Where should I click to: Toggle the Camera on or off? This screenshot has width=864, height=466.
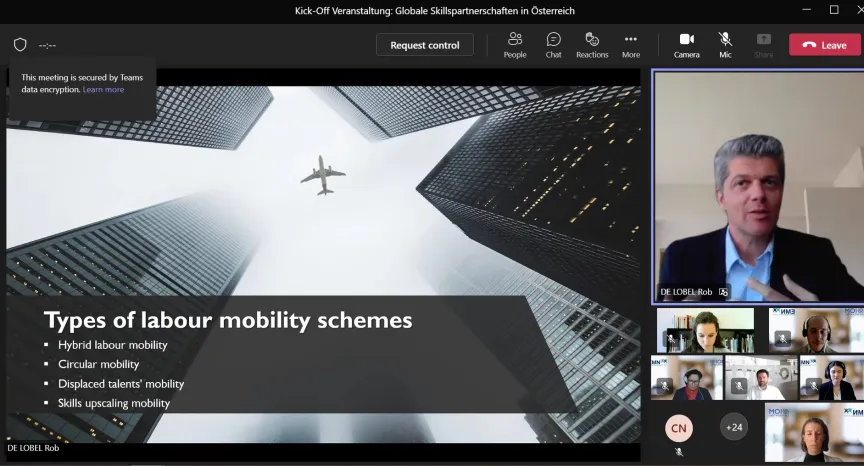(x=686, y=44)
